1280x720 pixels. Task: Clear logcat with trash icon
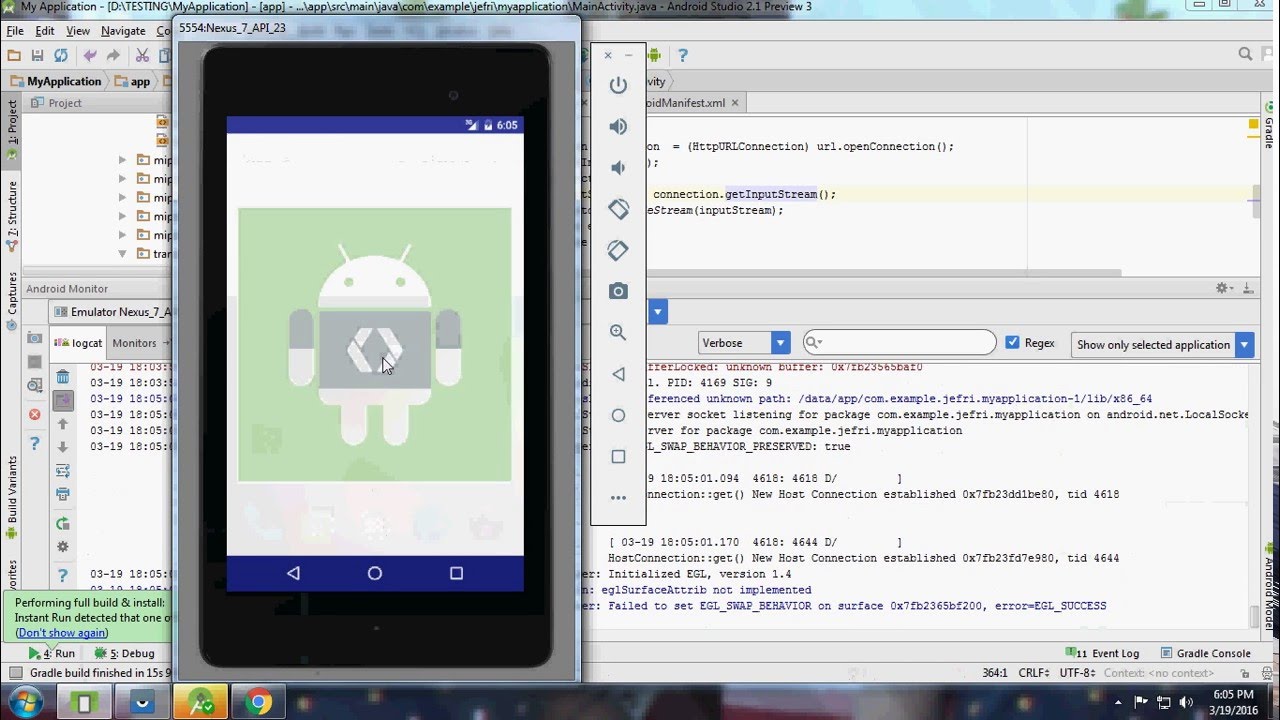coord(63,377)
